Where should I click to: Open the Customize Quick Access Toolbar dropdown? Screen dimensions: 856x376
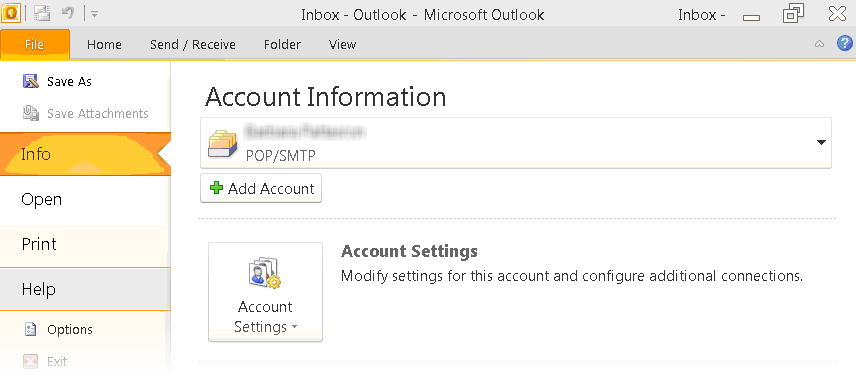[94, 14]
